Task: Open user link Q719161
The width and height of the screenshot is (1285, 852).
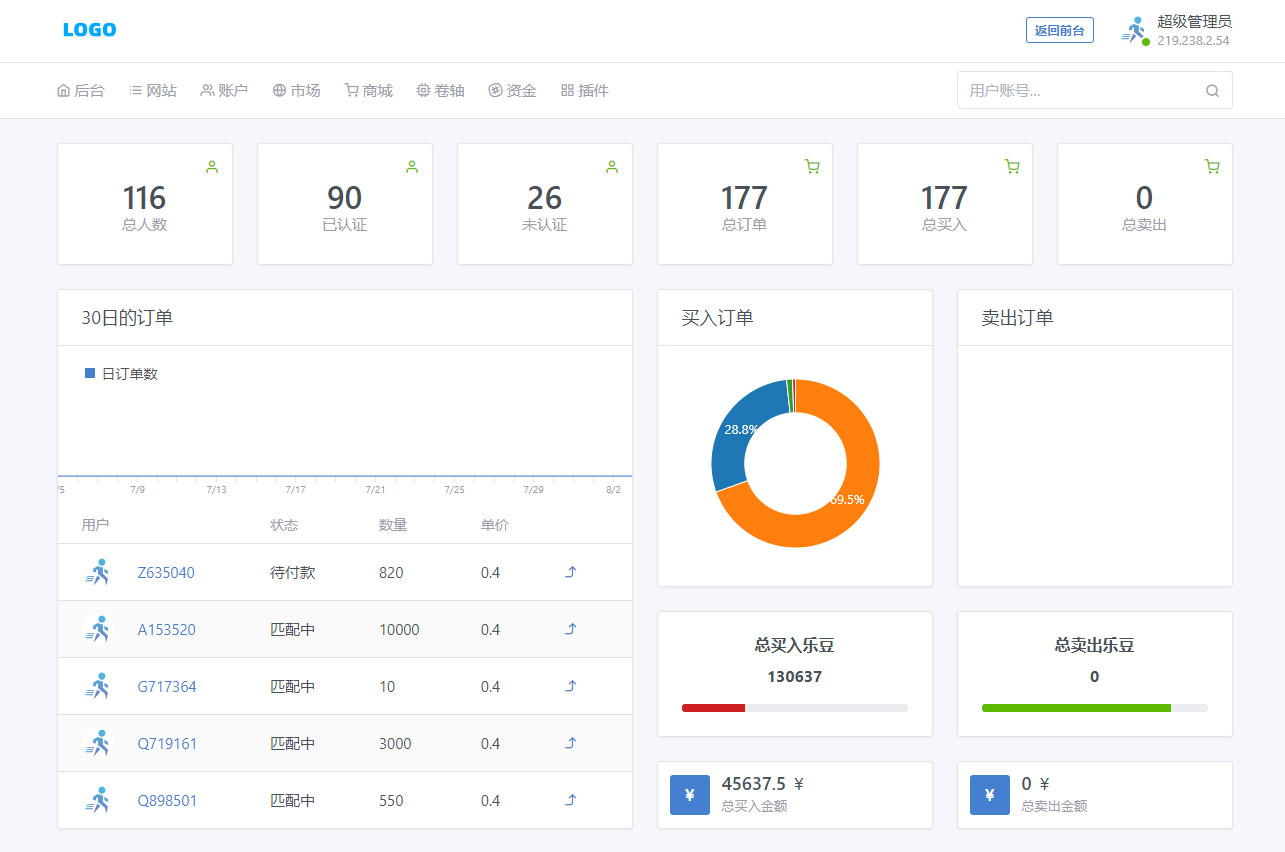Action: click(x=167, y=744)
